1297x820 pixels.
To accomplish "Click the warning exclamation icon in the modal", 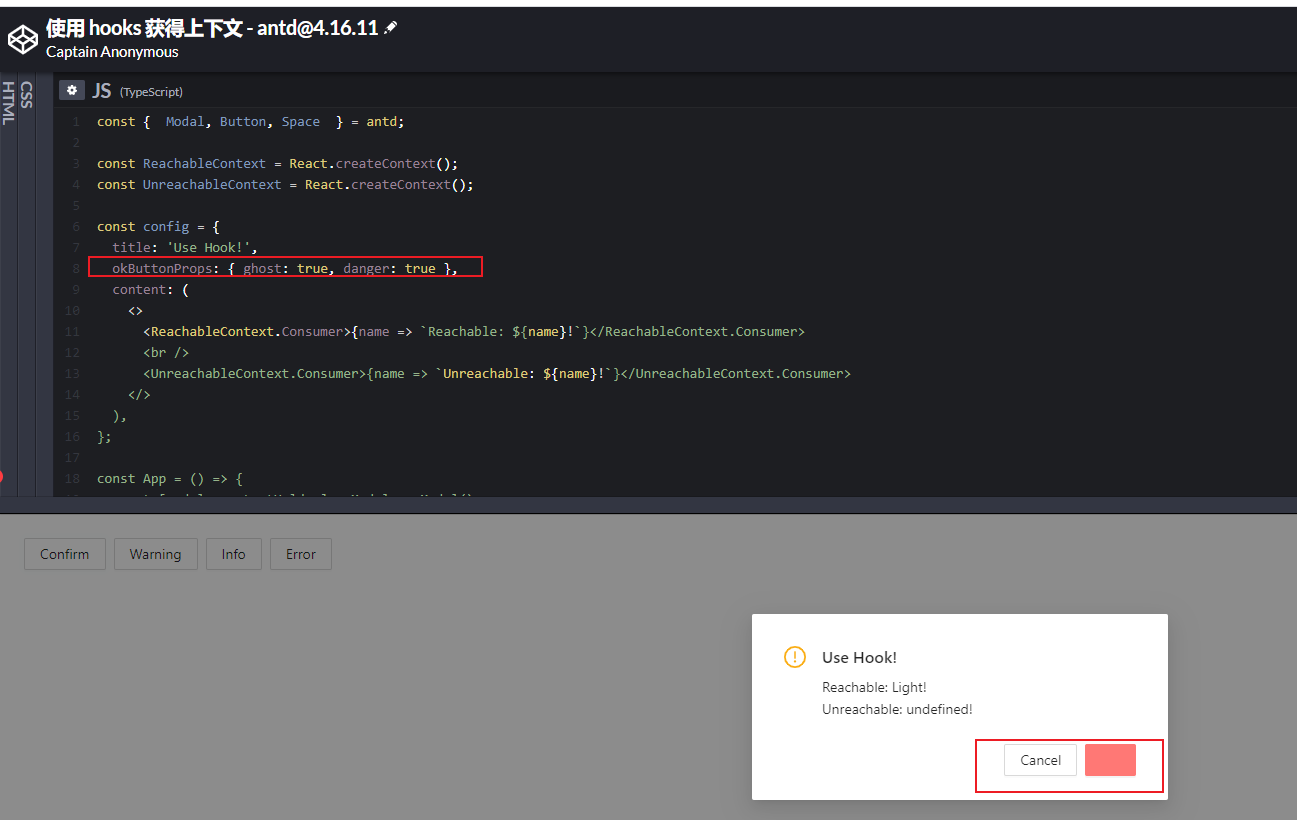I will click(794, 657).
